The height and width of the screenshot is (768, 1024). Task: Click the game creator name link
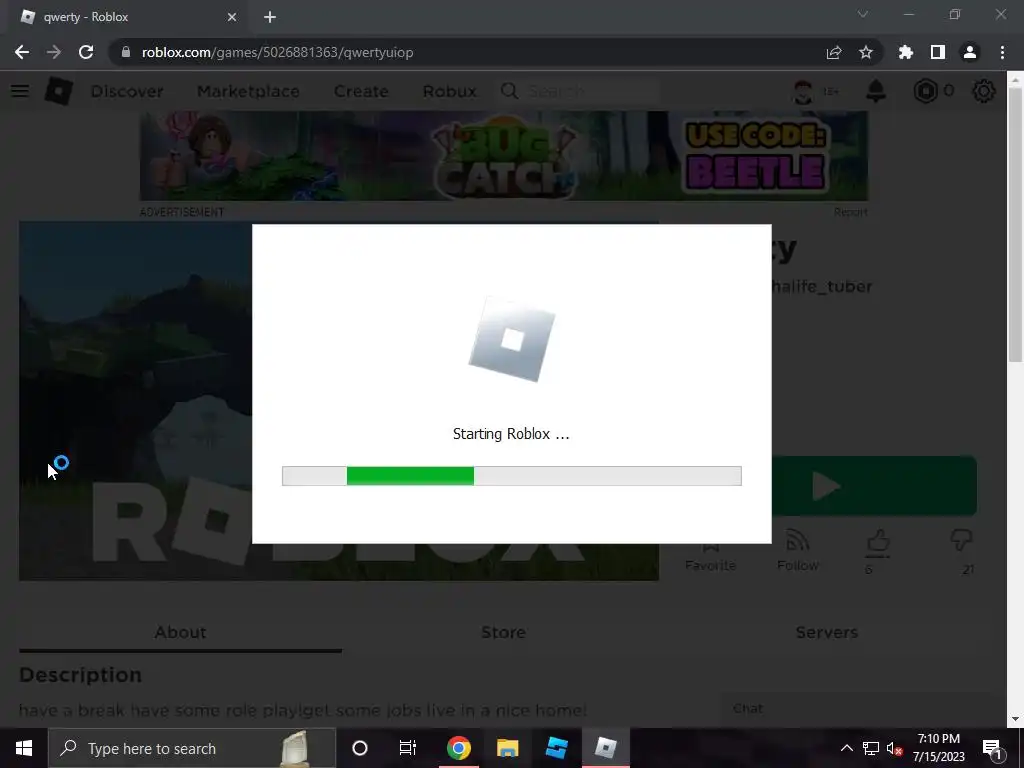click(822, 287)
